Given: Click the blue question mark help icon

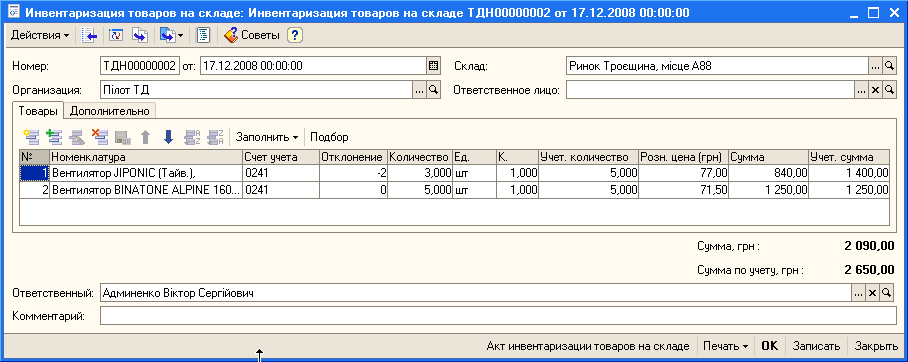Looking at the screenshot, I should (295, 35).
